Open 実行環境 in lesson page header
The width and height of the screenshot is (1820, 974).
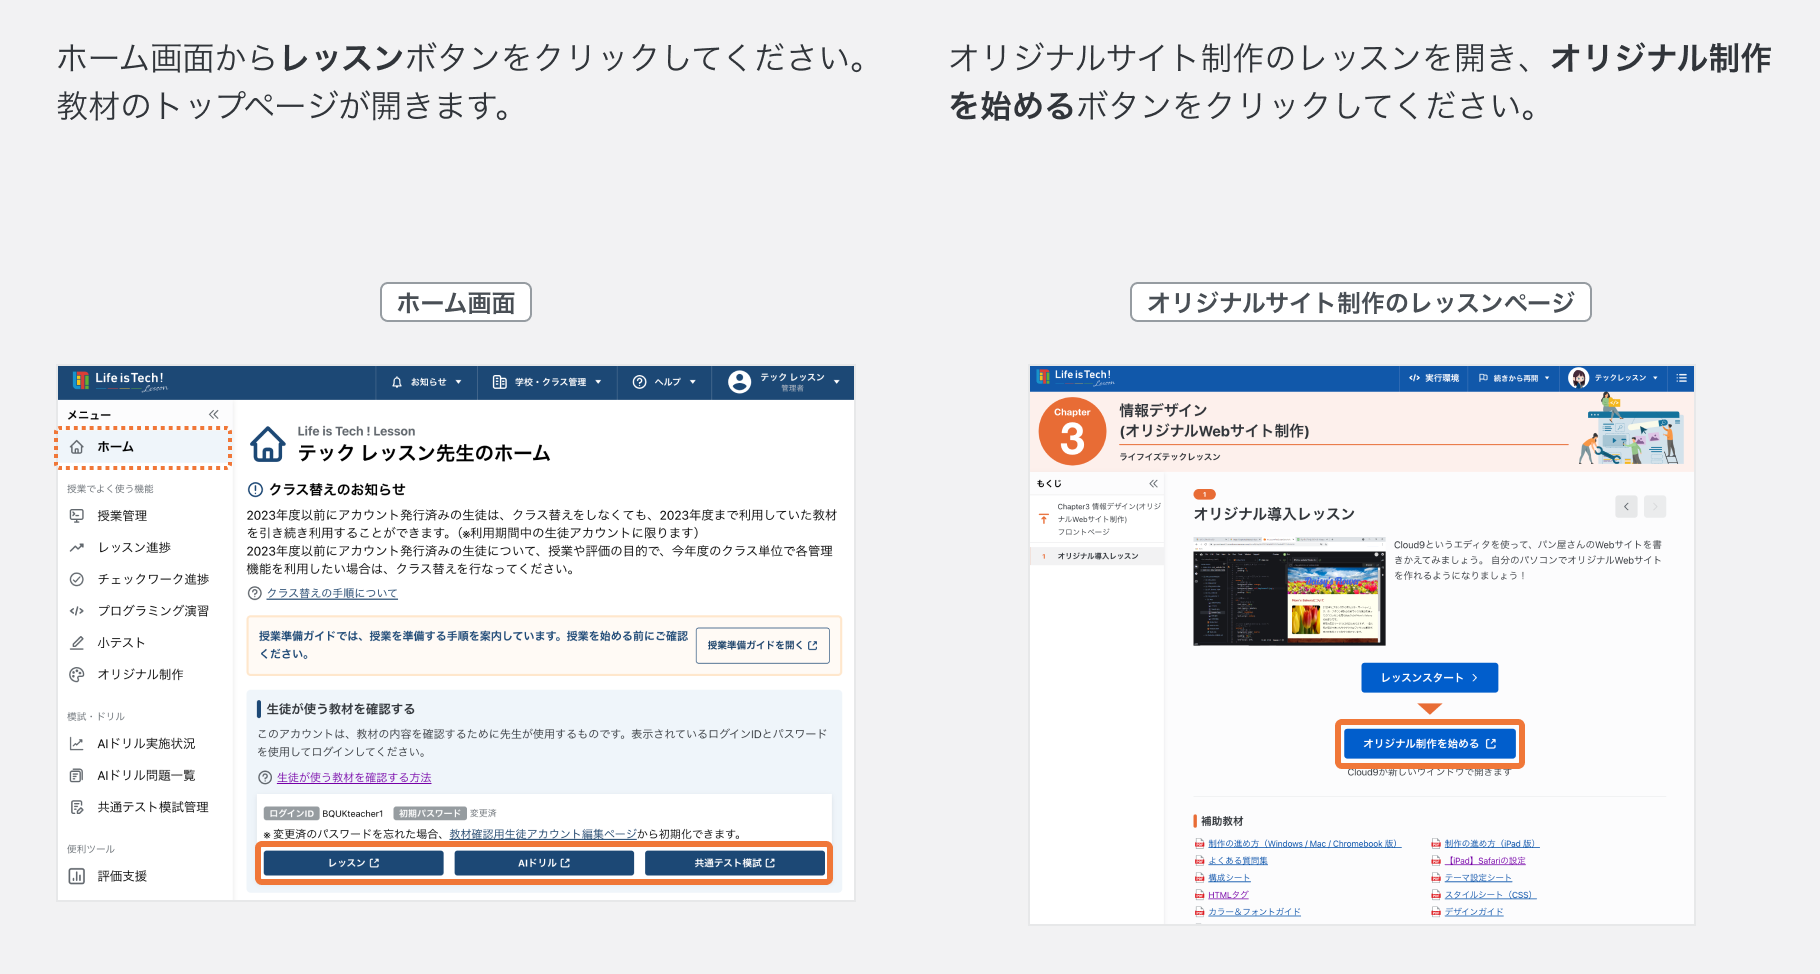(1433, 378)
